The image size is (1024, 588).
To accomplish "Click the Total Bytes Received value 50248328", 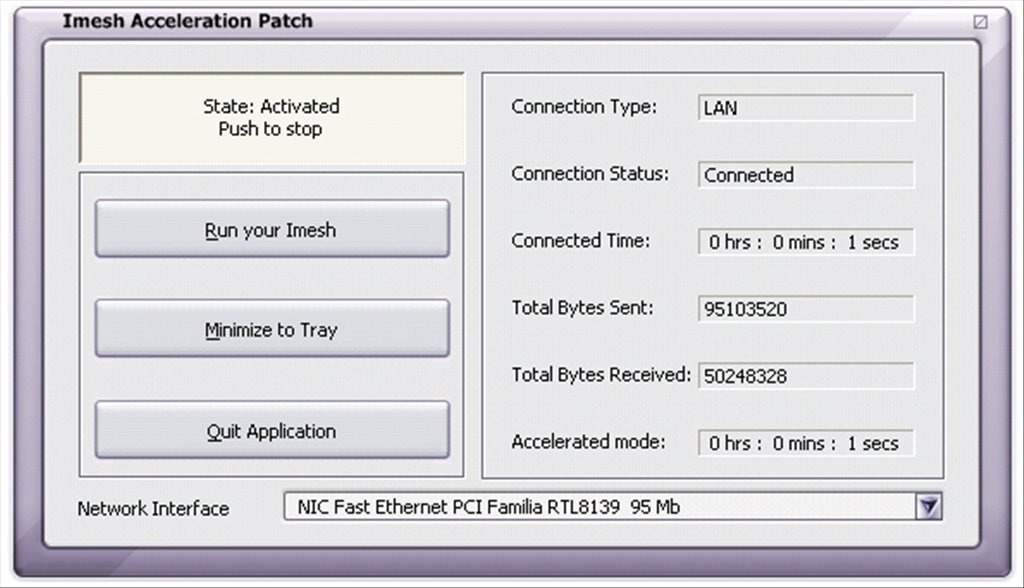I will (806, 376).
